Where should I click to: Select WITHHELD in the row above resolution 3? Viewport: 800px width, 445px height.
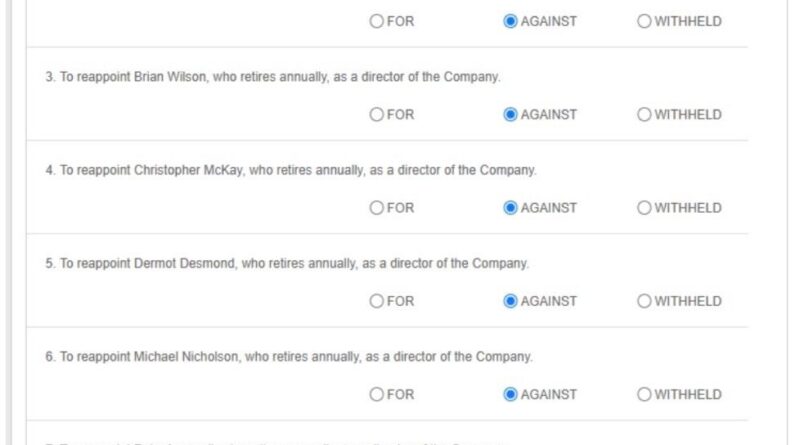tap(644, 21)
